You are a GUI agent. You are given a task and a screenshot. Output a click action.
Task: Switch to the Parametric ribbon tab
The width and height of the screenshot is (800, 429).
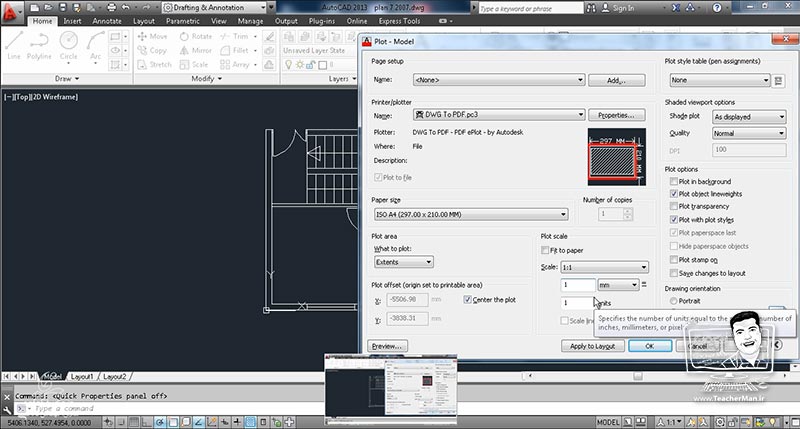click(183, 21)
